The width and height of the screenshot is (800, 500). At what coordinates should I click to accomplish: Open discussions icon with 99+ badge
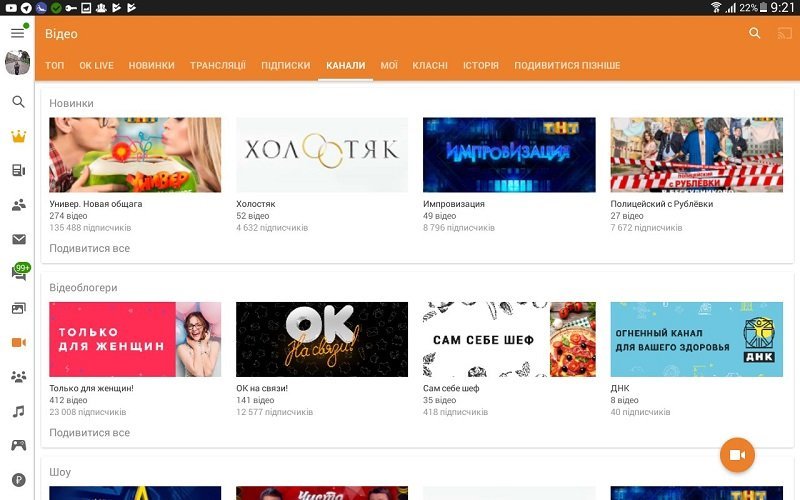tap(18, 273)
